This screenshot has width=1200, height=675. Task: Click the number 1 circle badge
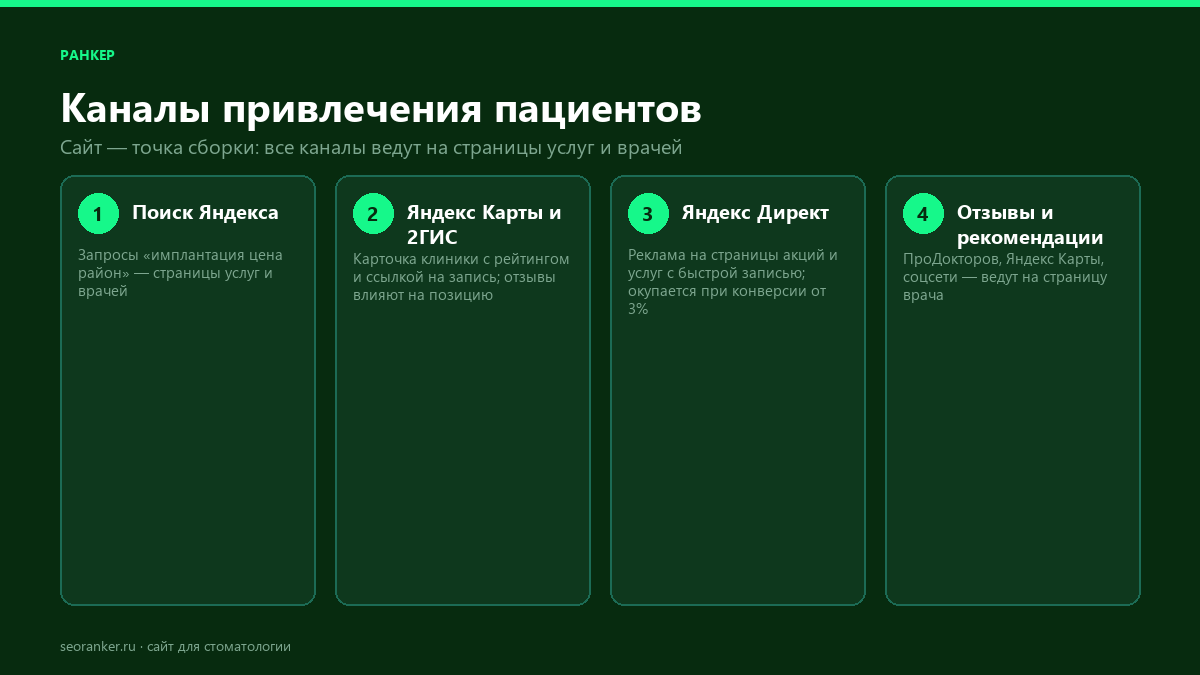coord(98,213)
